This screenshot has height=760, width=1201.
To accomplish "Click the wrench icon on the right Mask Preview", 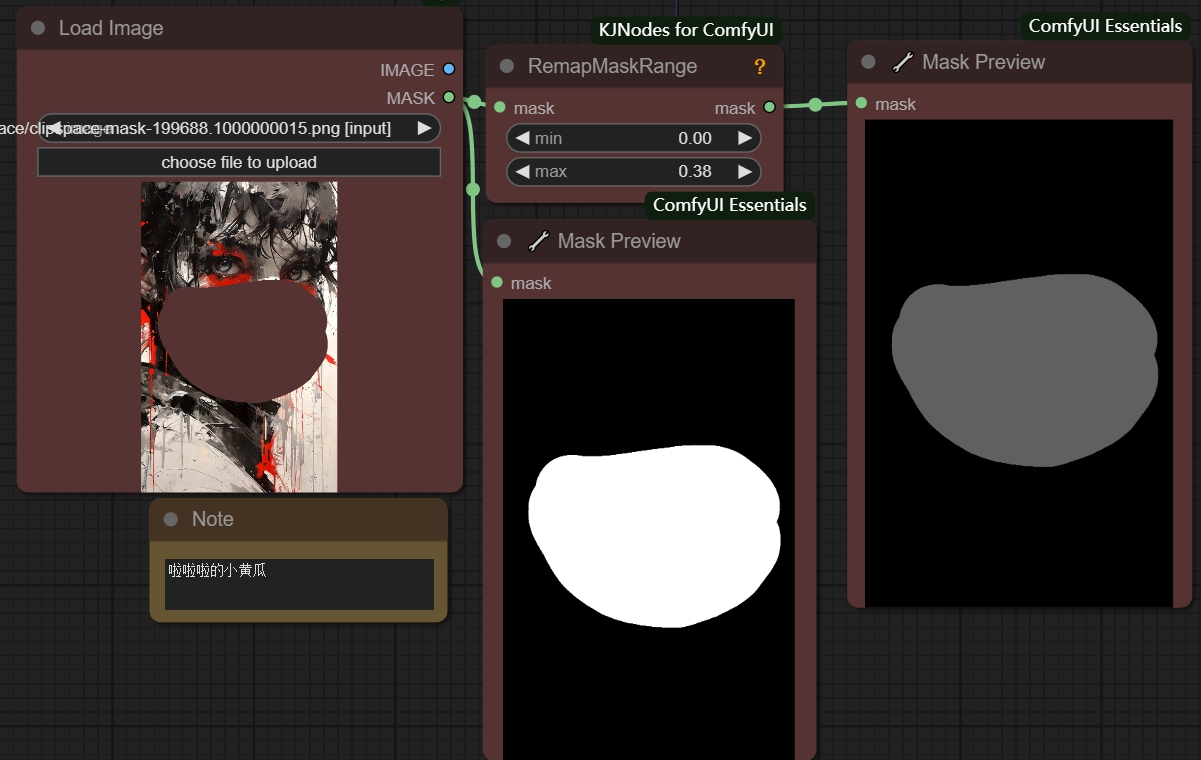I will pyautogui.click(x=902, y=62).
